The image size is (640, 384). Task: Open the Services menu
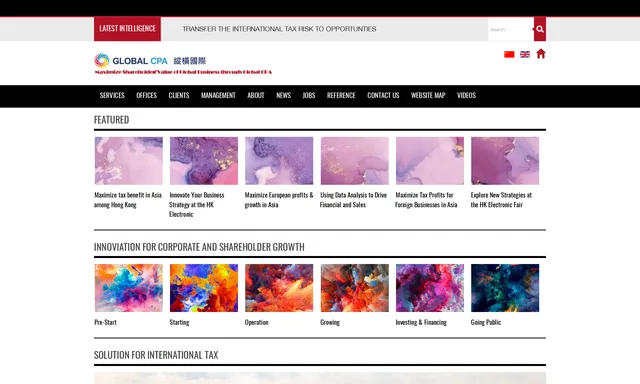point(112,95)
